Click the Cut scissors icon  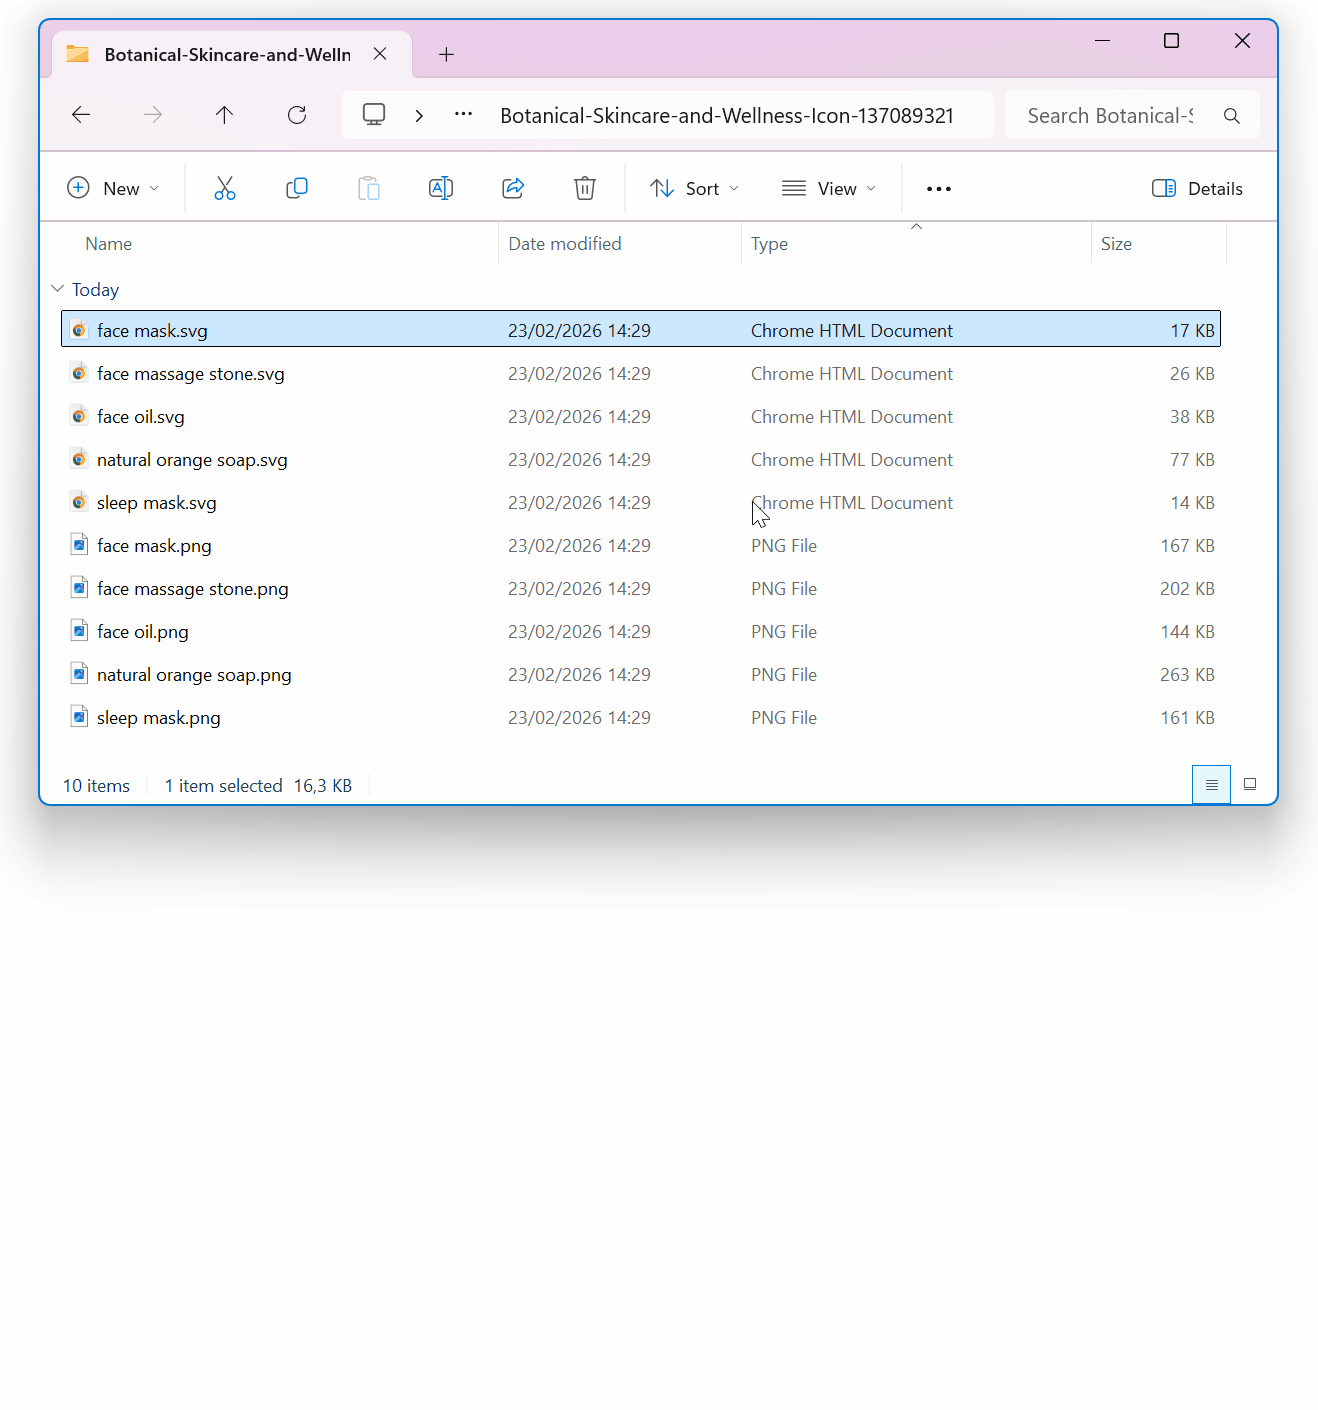(x=225, y=188)
